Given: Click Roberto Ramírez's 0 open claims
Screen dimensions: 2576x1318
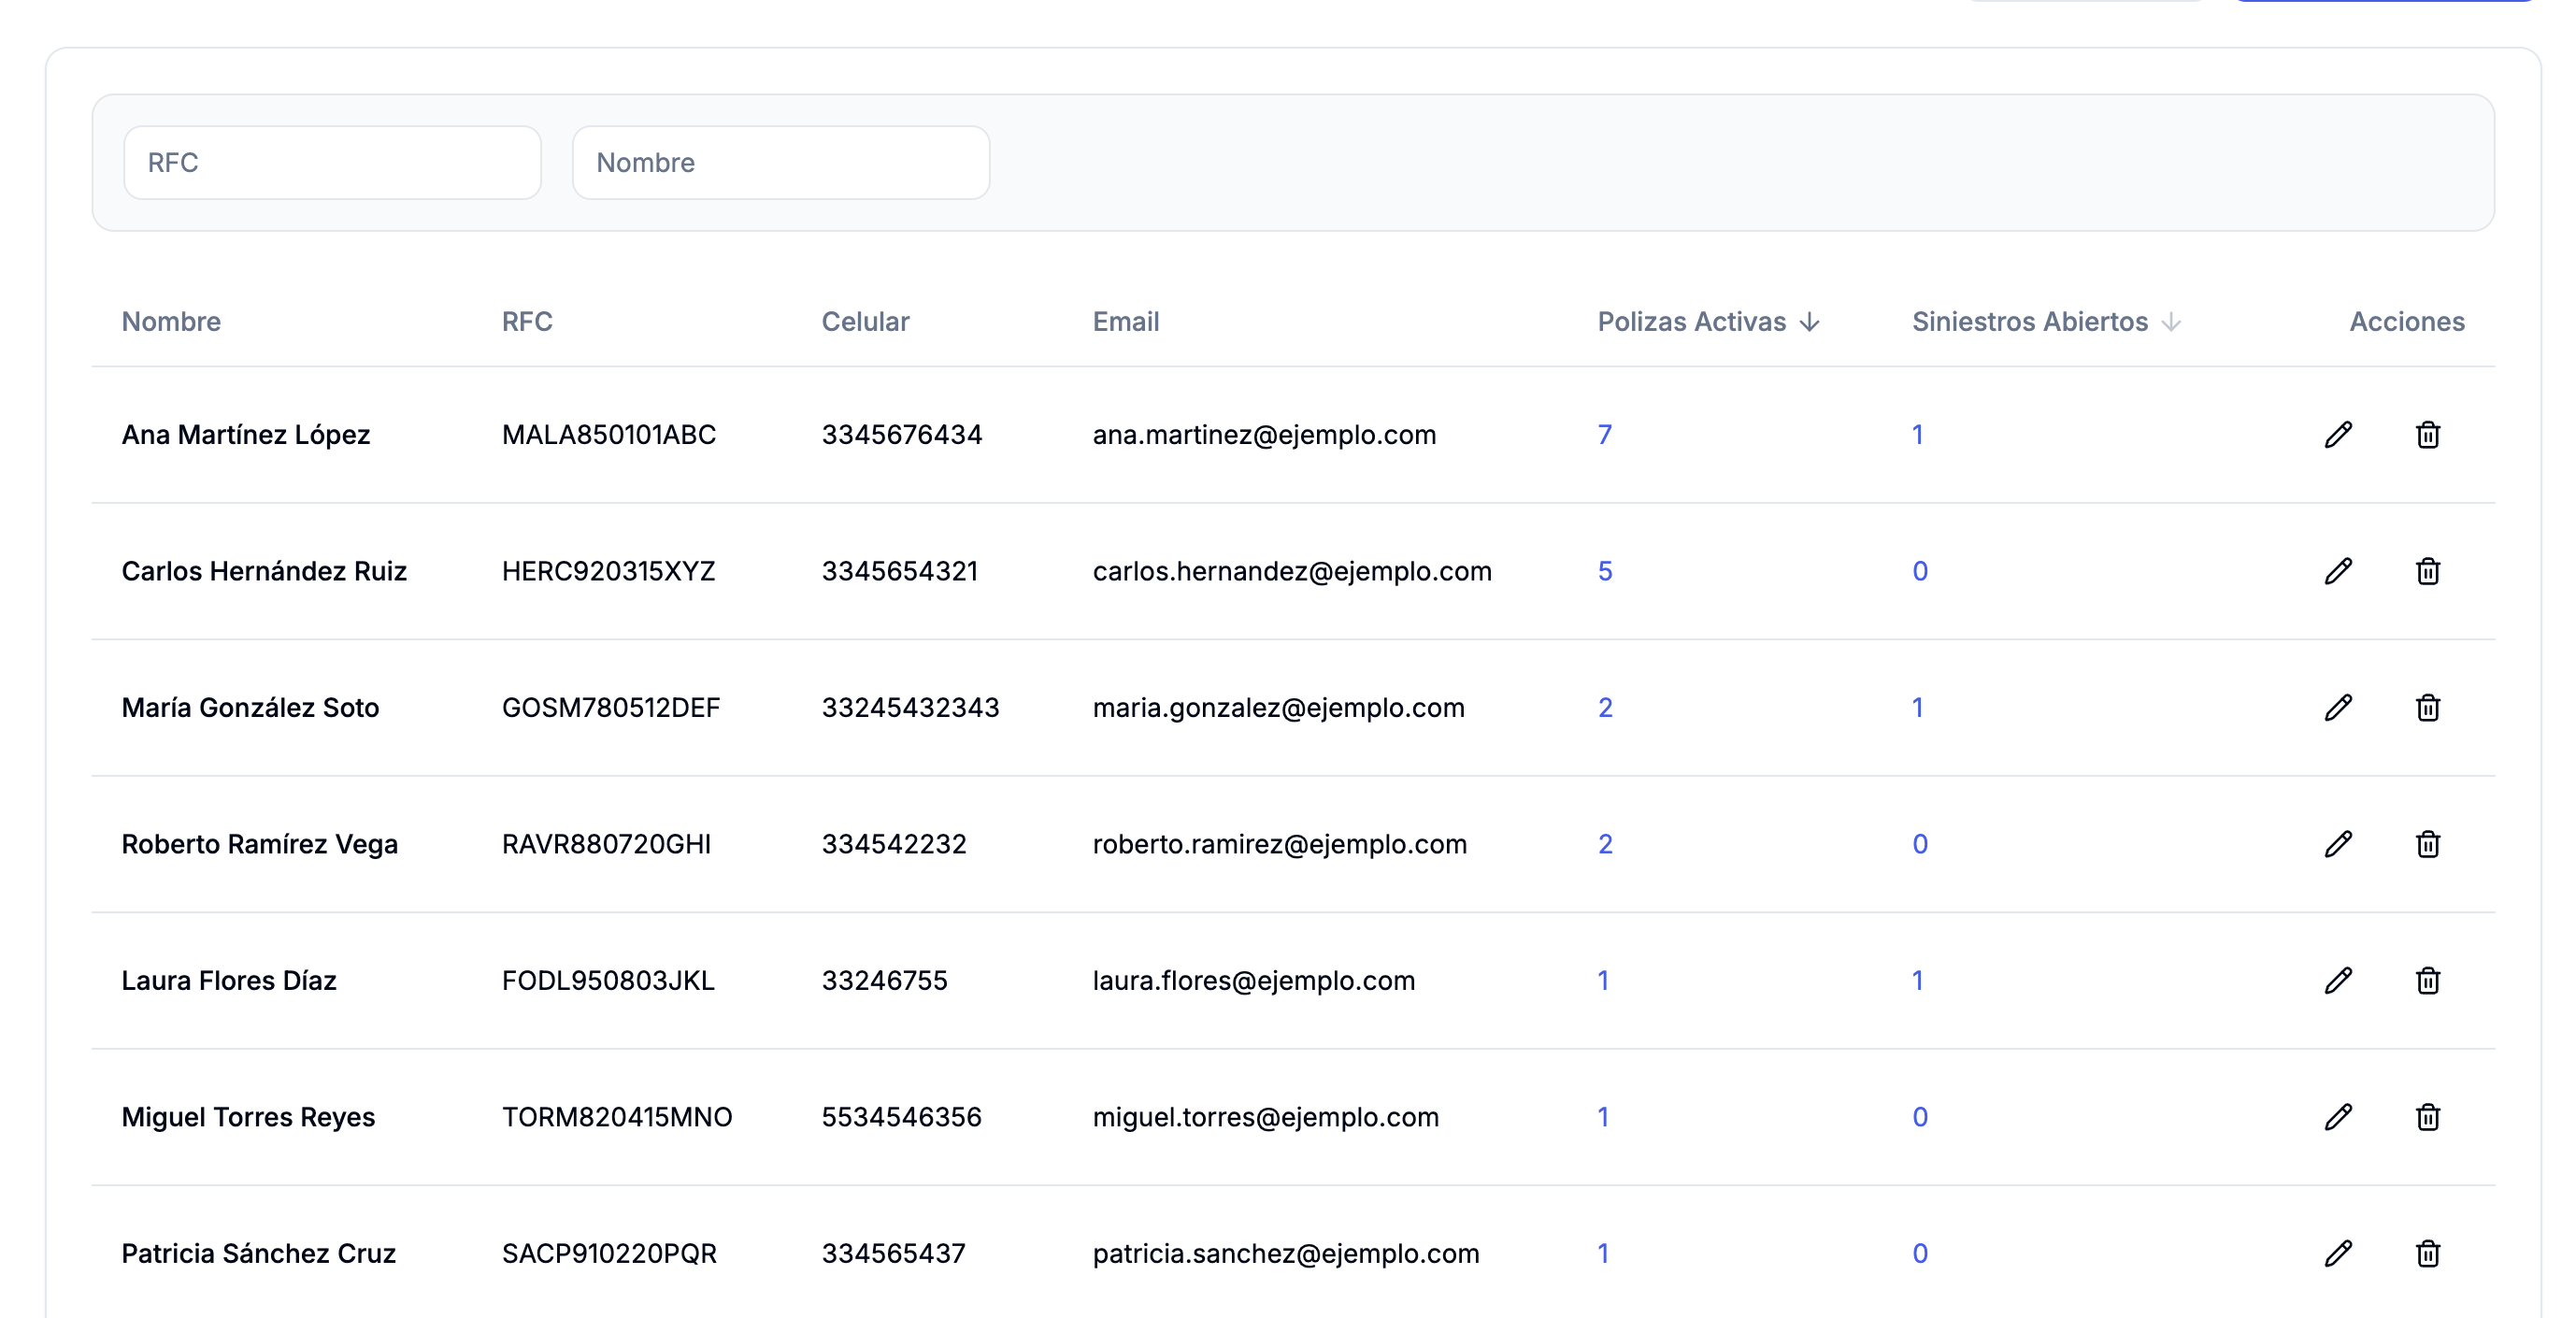Looking at the screenshot, I should click(x=1919, y=844).
